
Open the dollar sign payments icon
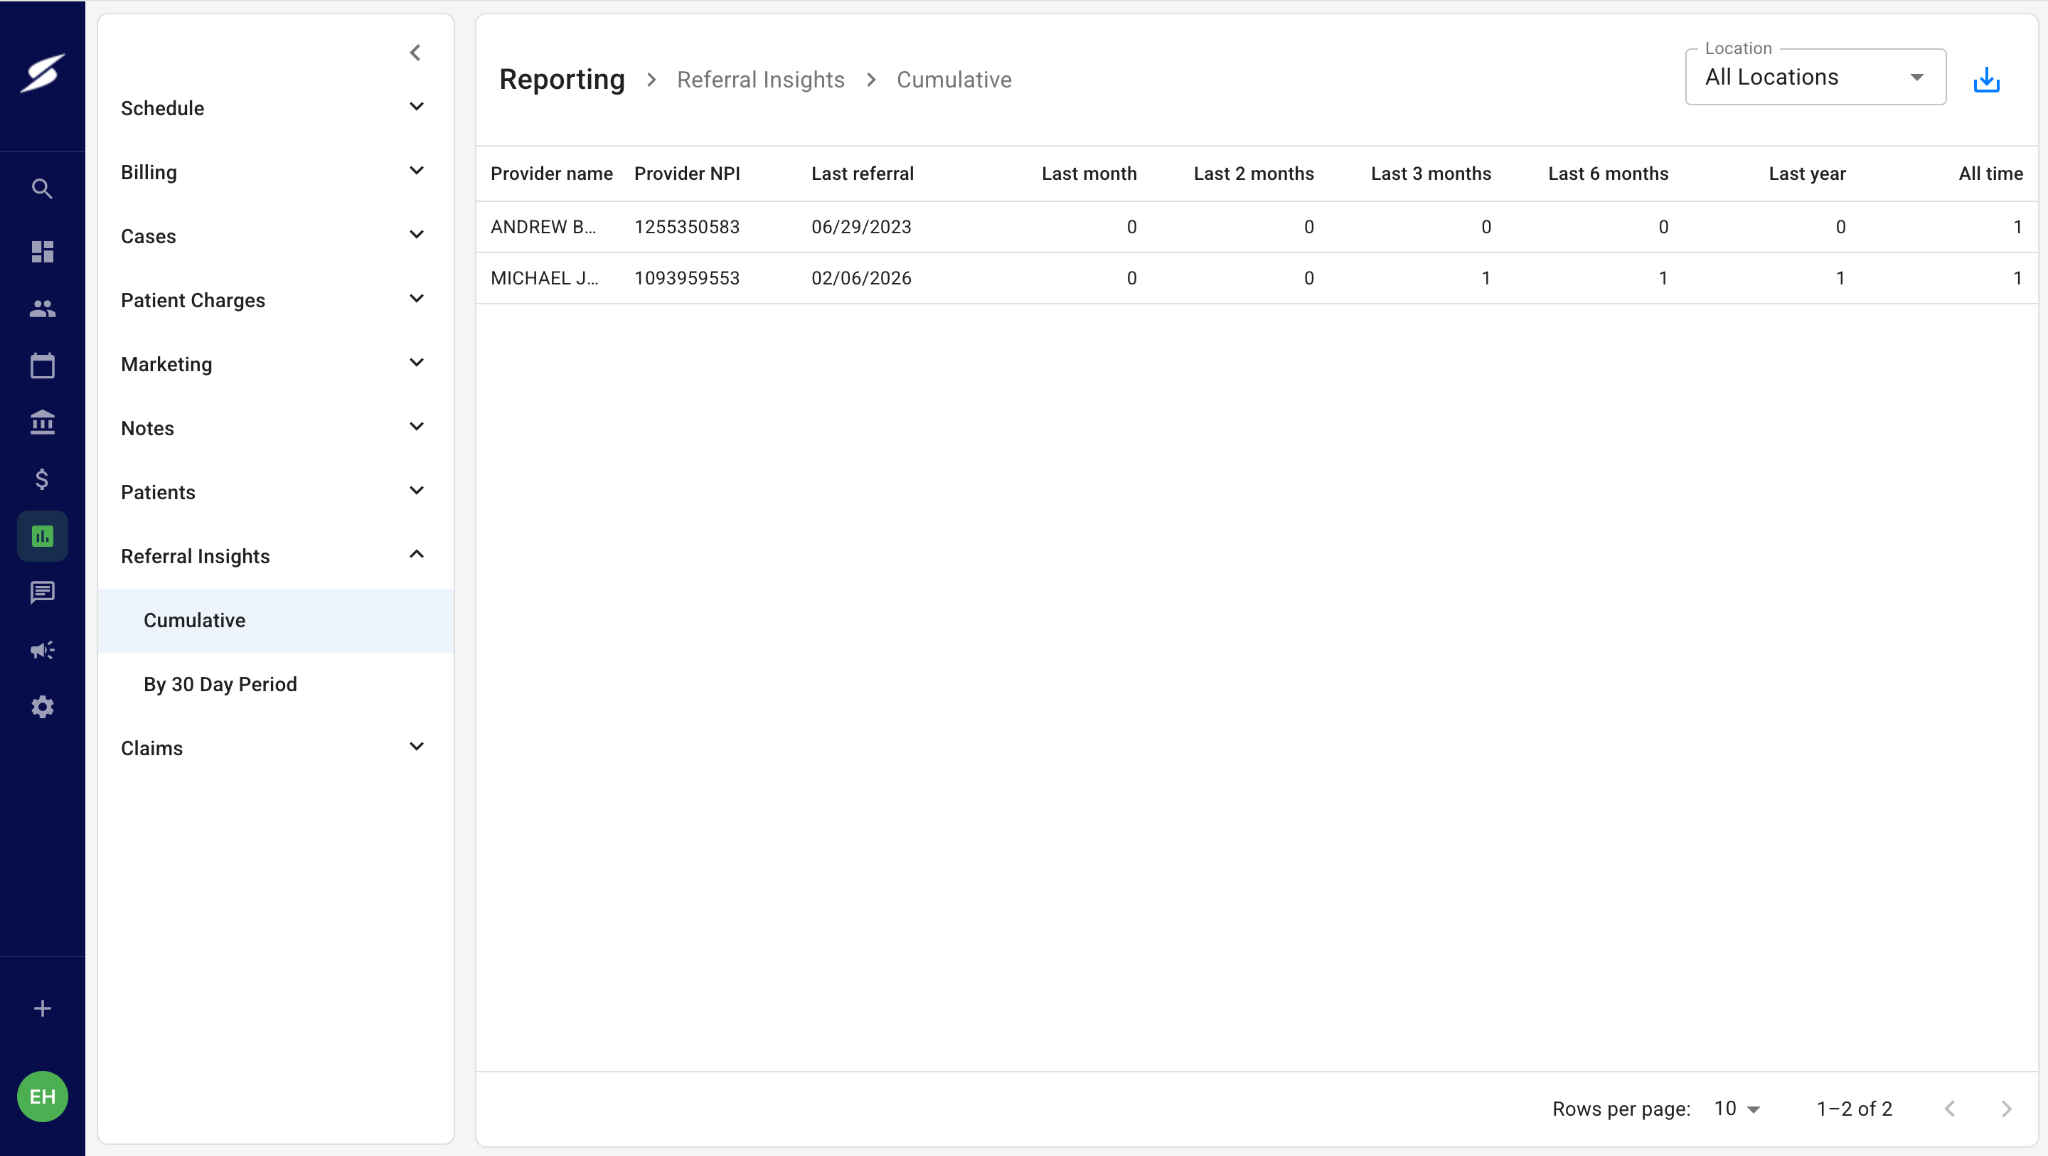click(42, 479)
